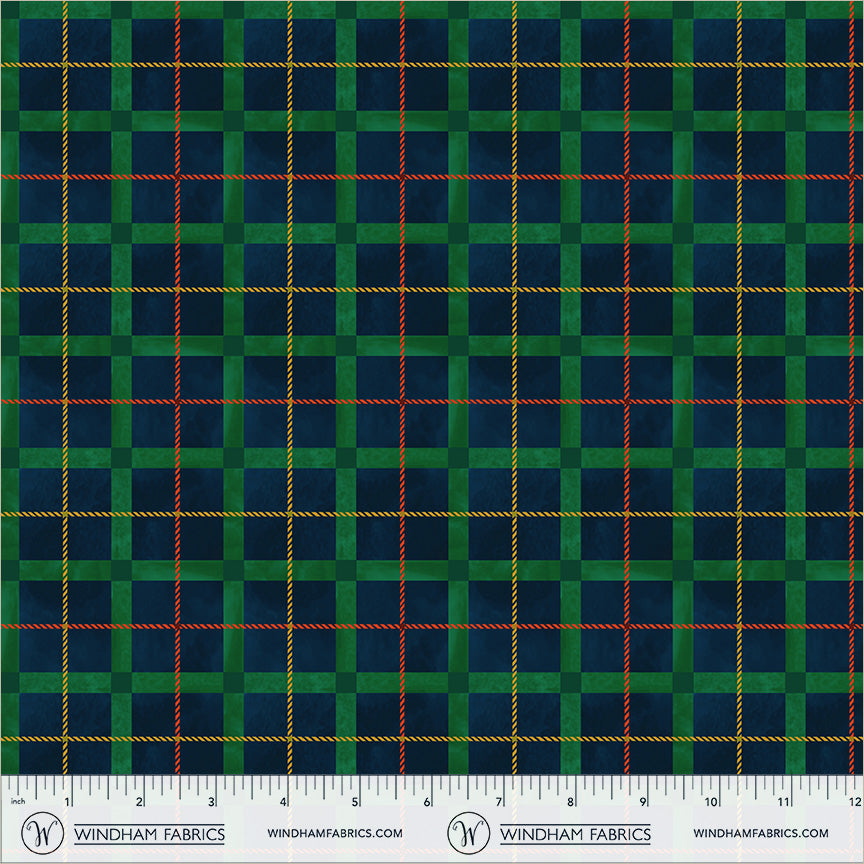Click the number 7 on the ruler
This screenshot has height=864, width=864.
[499, 802]
